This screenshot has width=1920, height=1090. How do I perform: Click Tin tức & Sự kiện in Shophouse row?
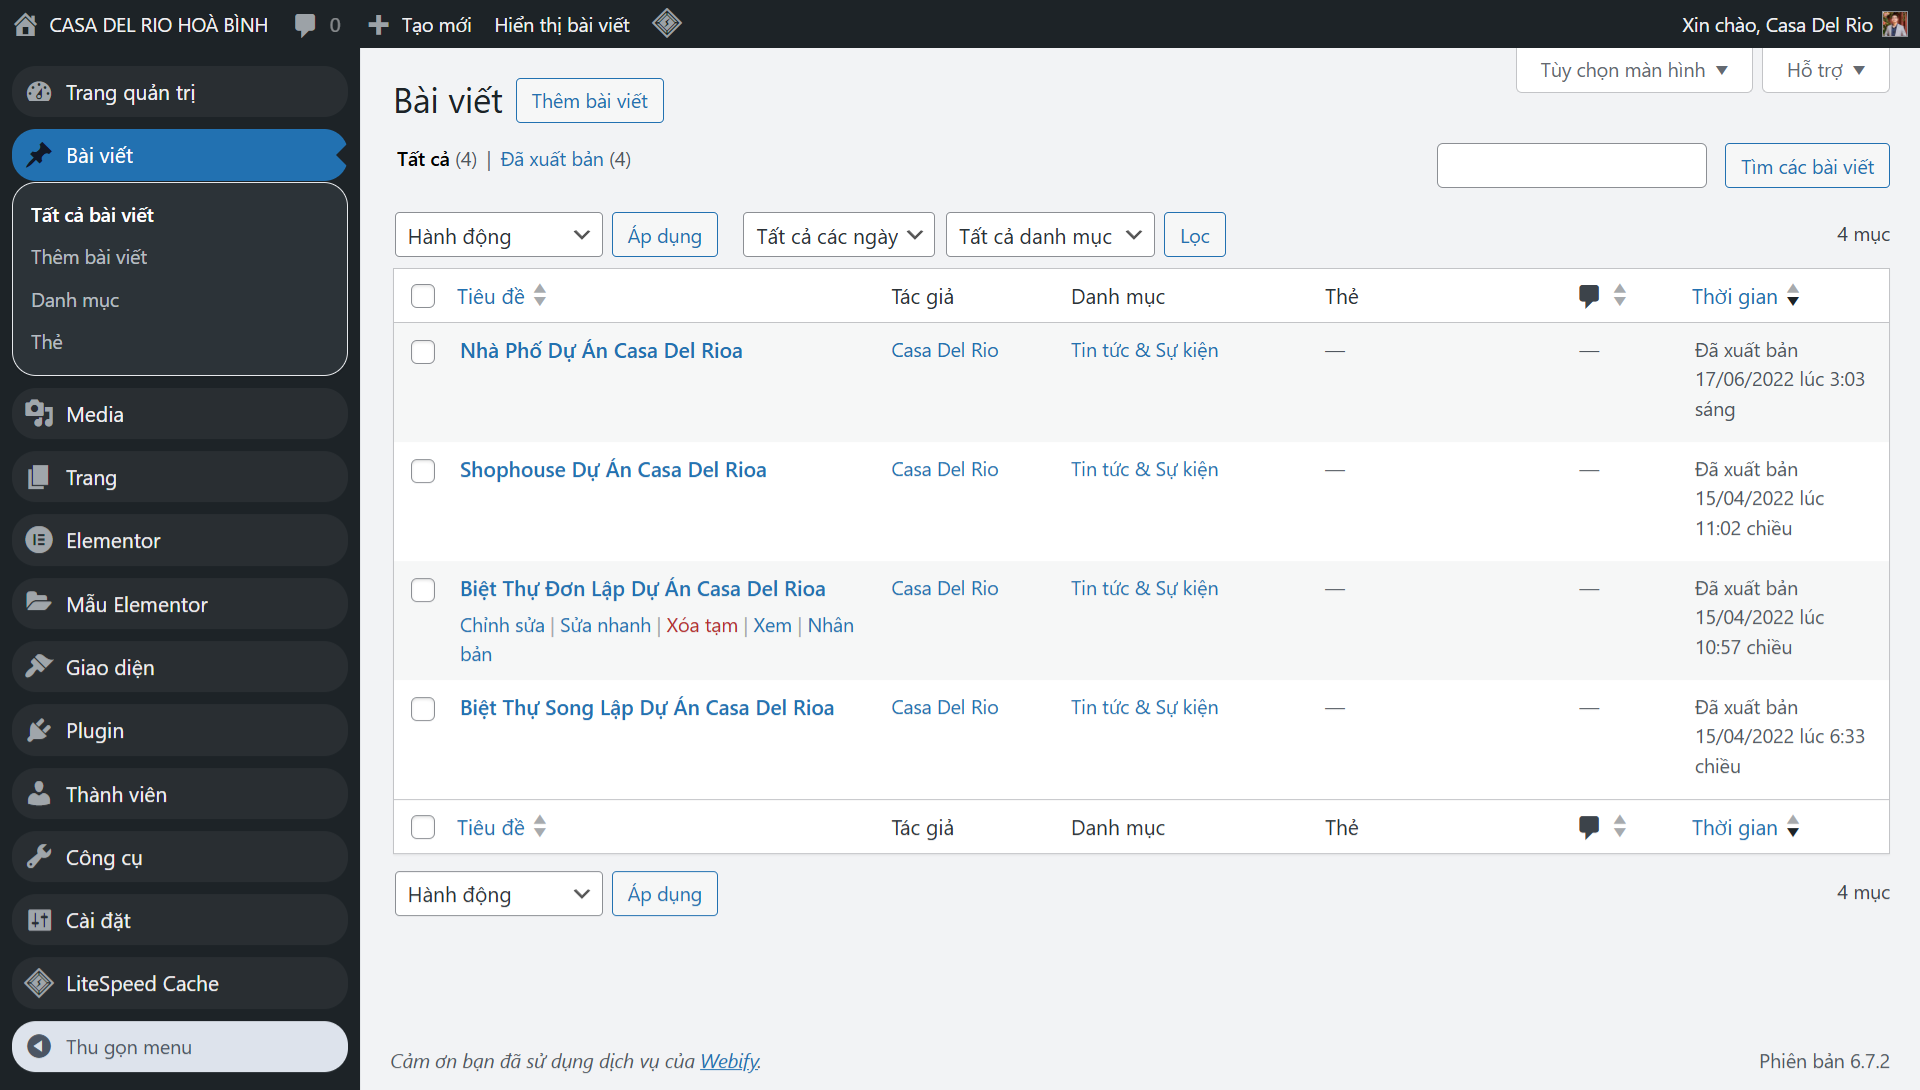pyautogui.click(x=1144, y=469)
